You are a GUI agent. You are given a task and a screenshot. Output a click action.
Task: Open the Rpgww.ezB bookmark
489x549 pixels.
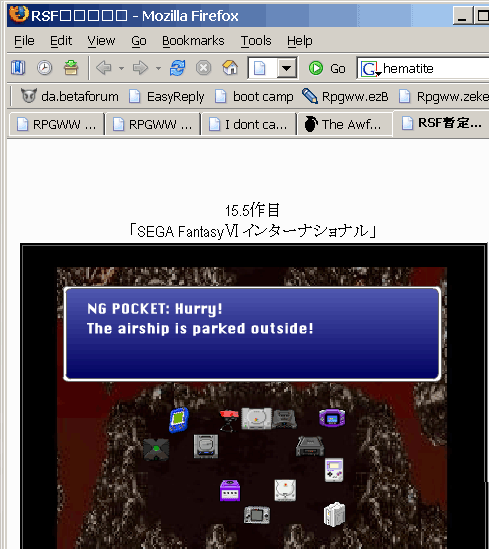[345, 96]
